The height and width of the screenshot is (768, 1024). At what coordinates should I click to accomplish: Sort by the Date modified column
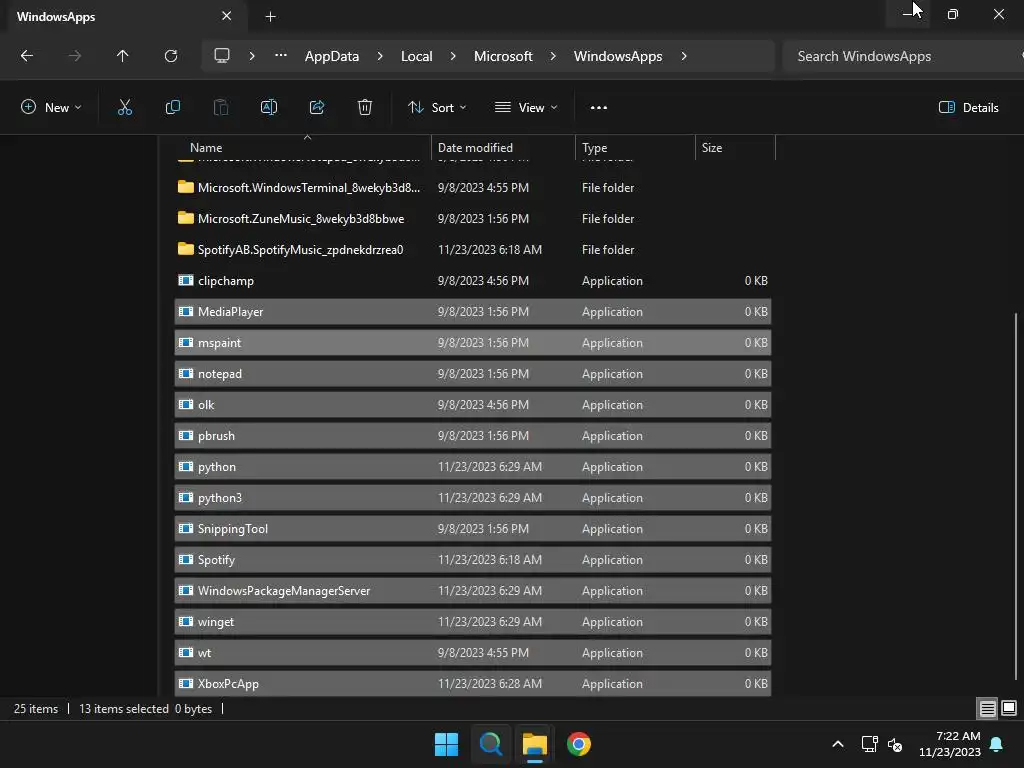(504, 148)
